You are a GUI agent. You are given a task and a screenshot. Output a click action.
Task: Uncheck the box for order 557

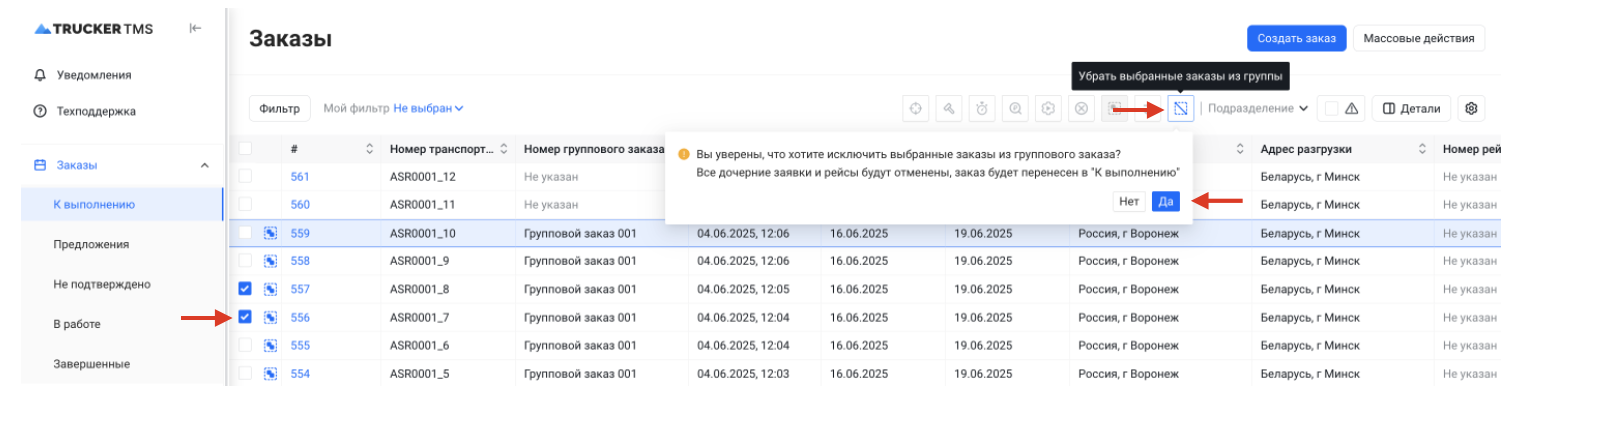pyautogui.click(x=245, y=289)
